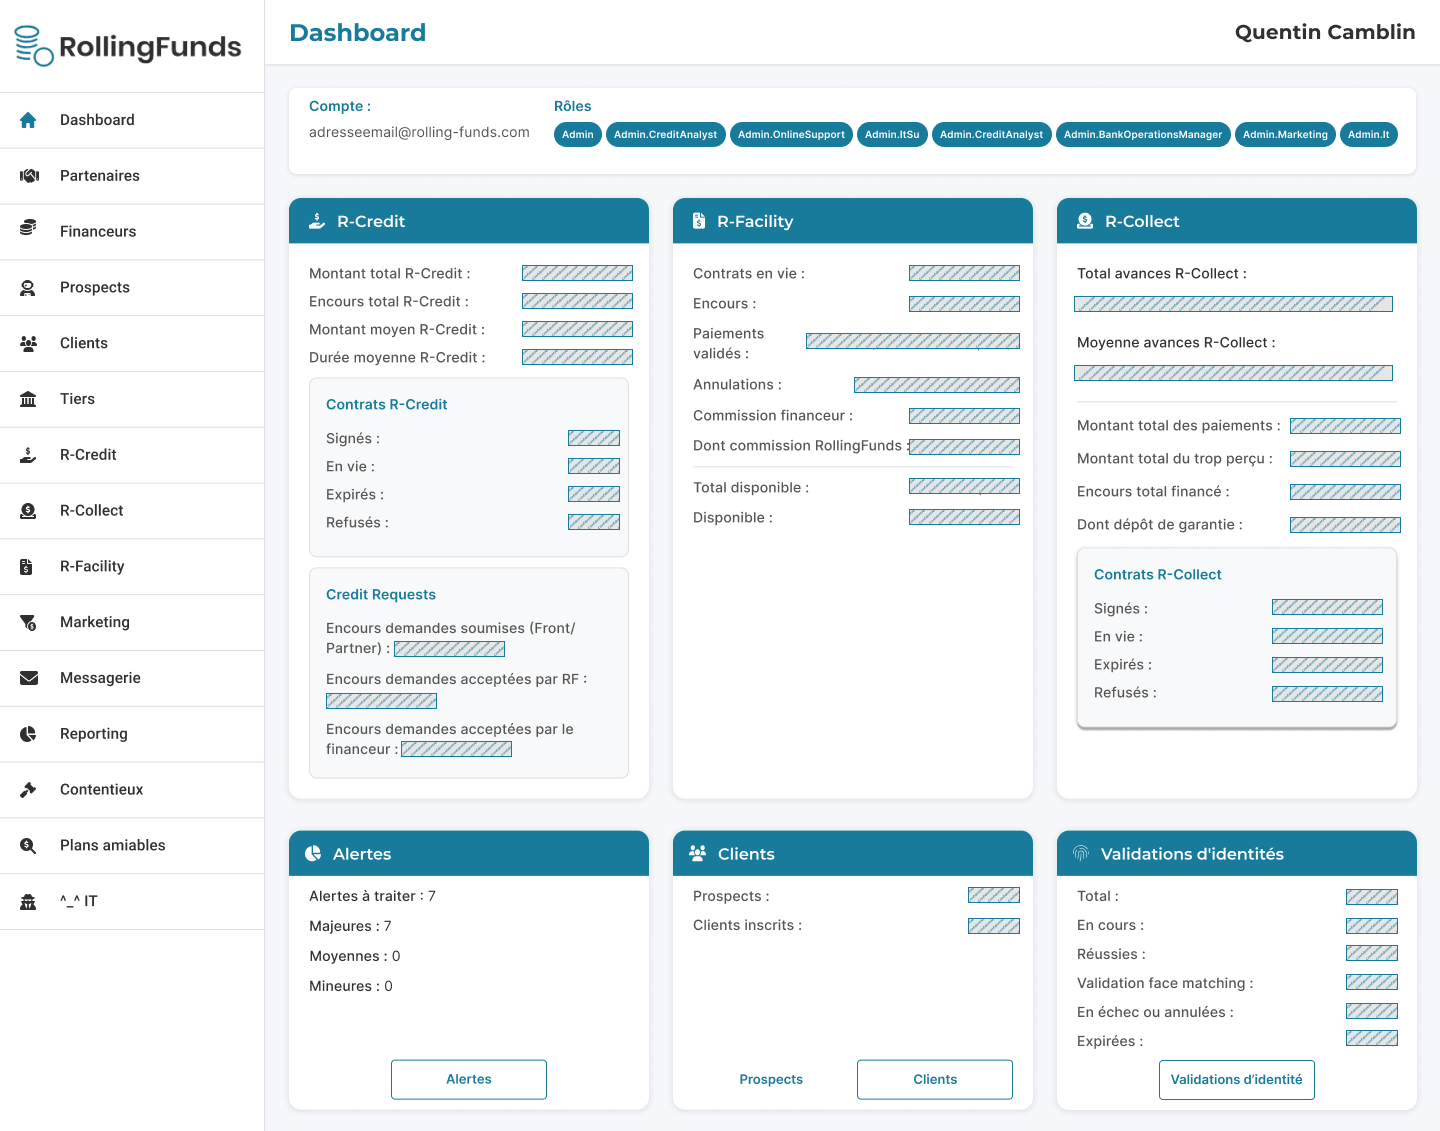Open Reporting in the sidebar
The image size is (1440, 1131).
pyautogui.click(x=132, y=734)
